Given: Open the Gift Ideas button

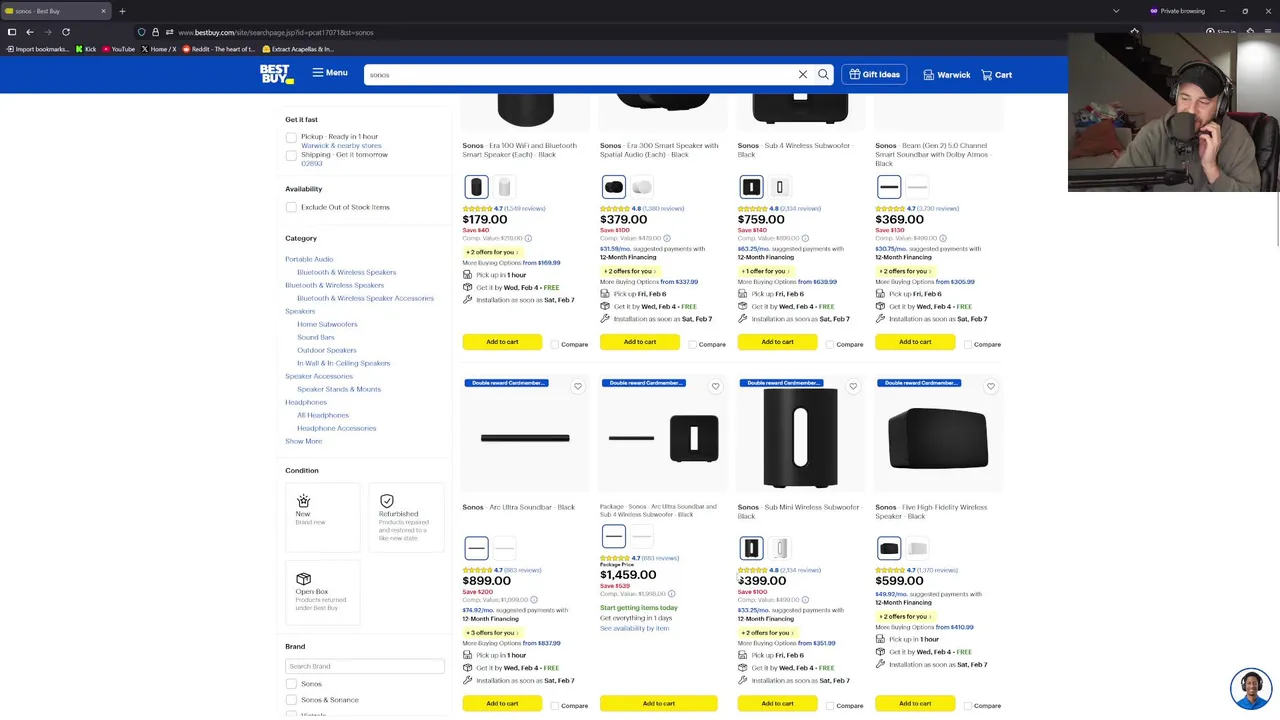Looking at the screenshot, I should coord(874,74).
